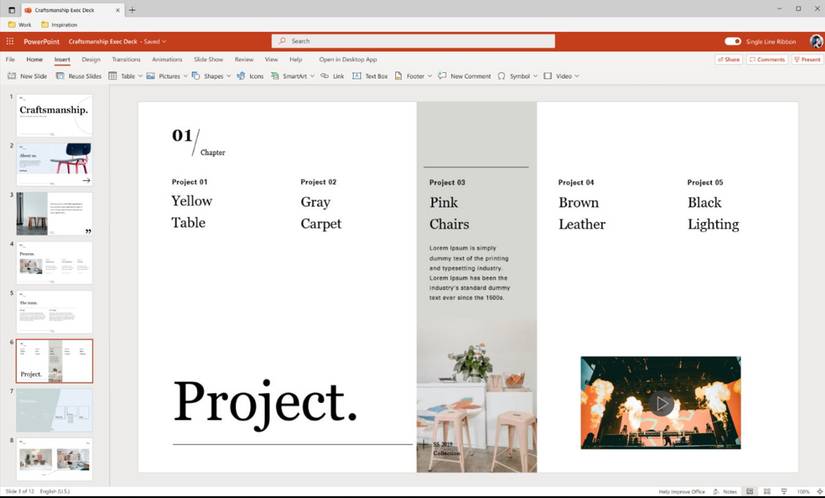Select slide 5 thumbnail
This screenshot has height=498, width=825.
54,312
